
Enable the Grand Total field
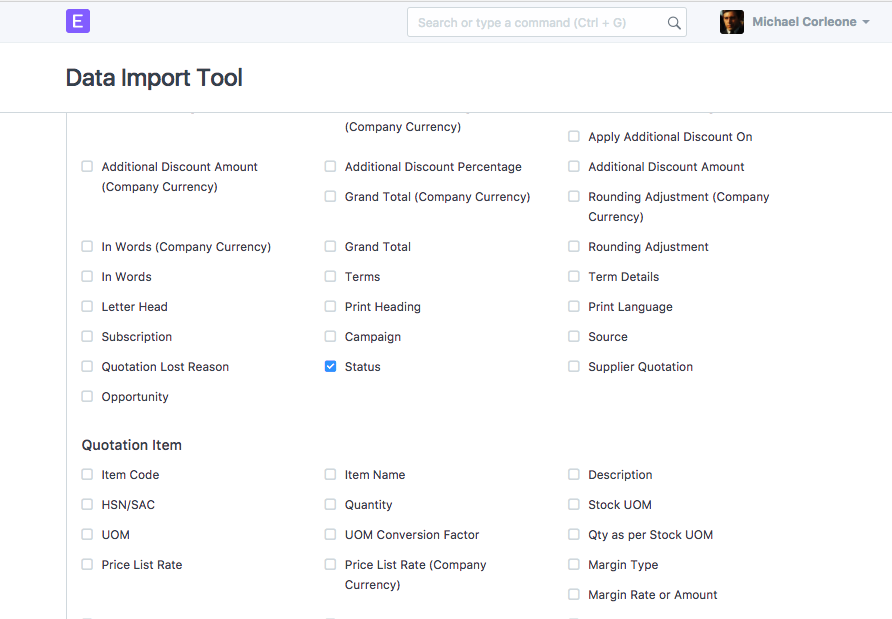[x=330, y=246]
